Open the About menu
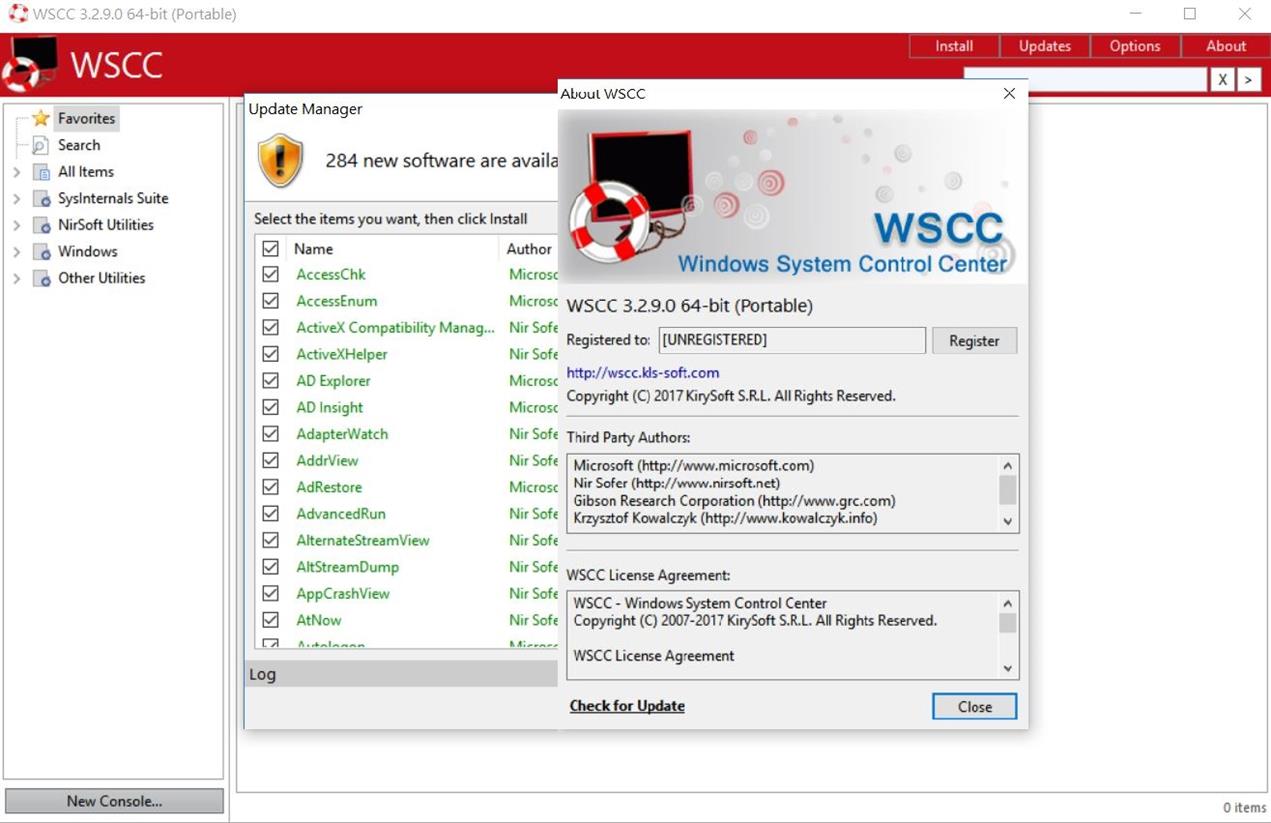 (x=1226, y=46)
